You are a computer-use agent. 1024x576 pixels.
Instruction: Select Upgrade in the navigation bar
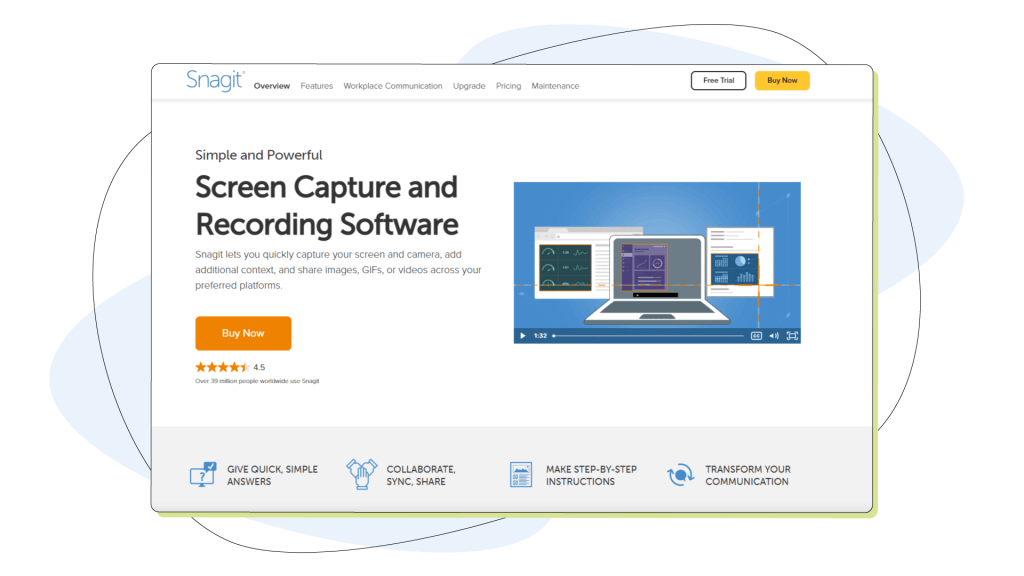pos(469,86)
